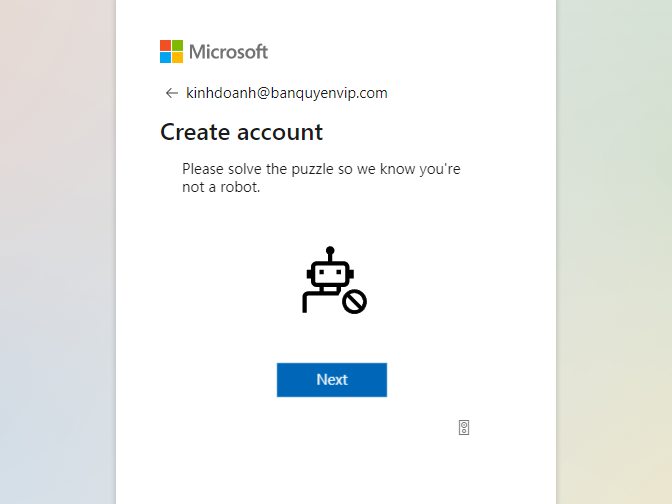Click the Create account heading
The image size is (672, 504).
click(x=241, y=132)
